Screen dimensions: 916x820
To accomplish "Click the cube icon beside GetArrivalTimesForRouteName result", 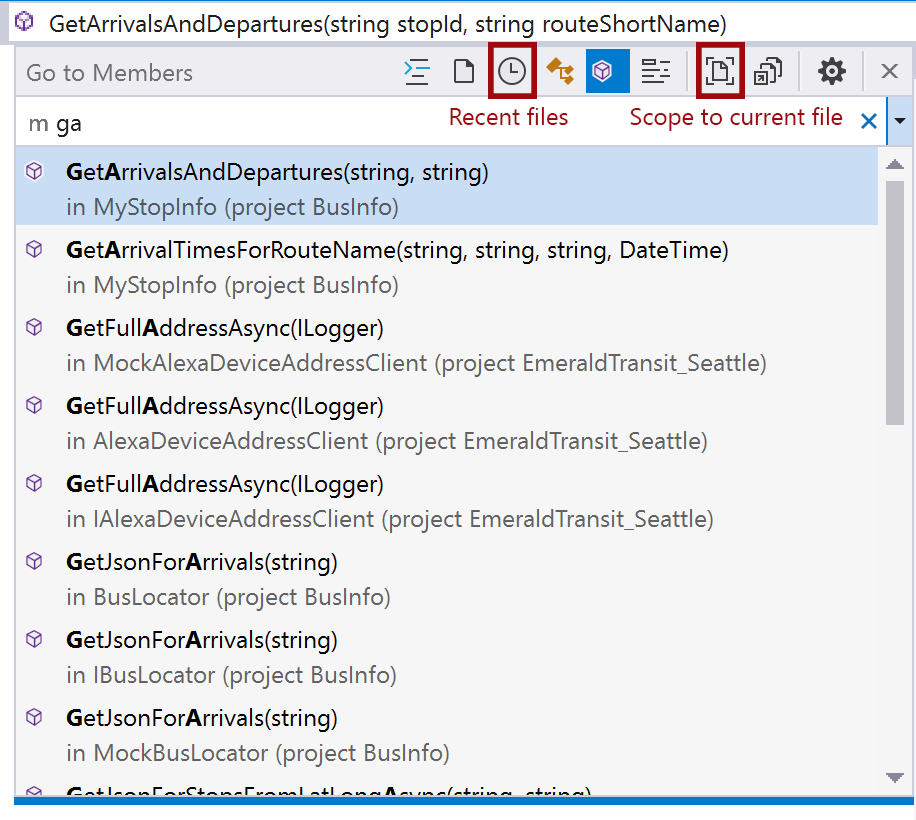I will [34, 250].
